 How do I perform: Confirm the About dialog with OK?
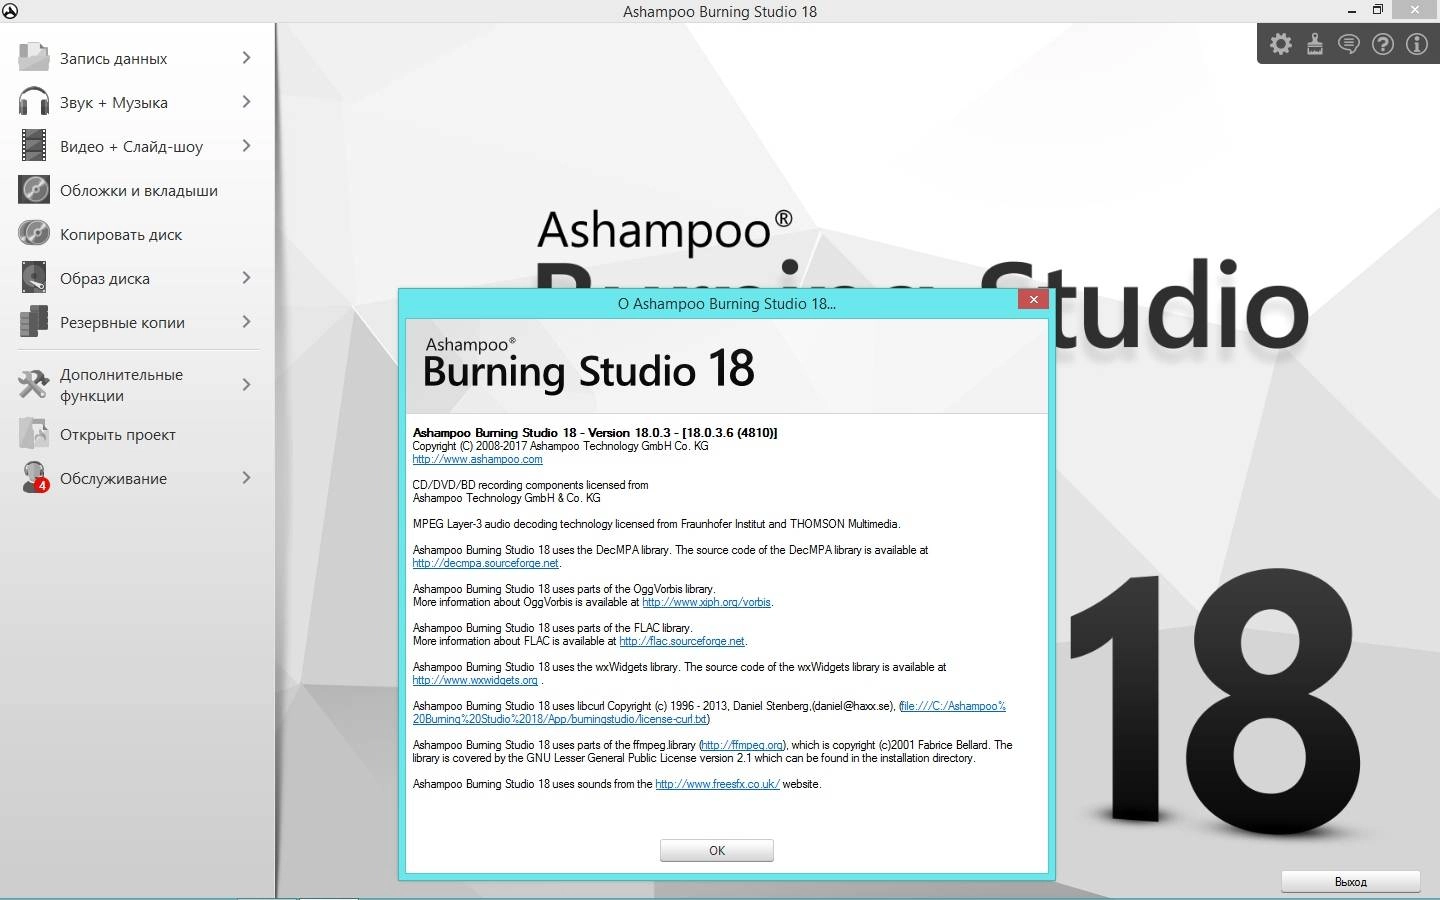(716, 850)
